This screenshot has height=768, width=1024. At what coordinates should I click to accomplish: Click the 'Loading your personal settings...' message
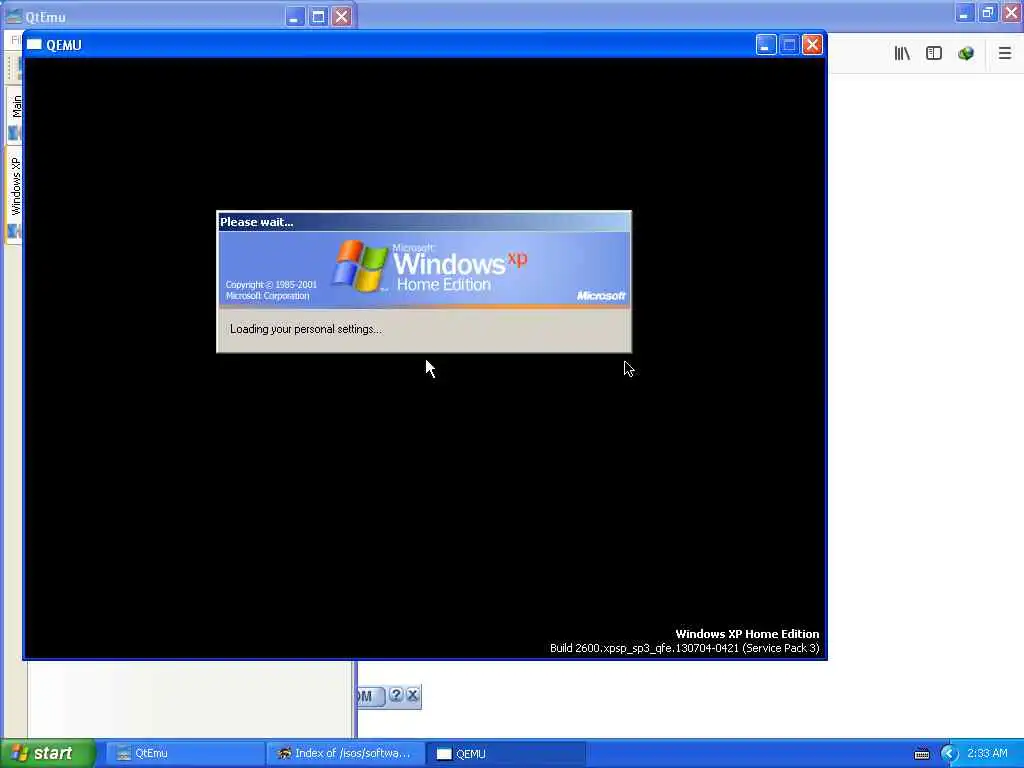pos(306,329)
